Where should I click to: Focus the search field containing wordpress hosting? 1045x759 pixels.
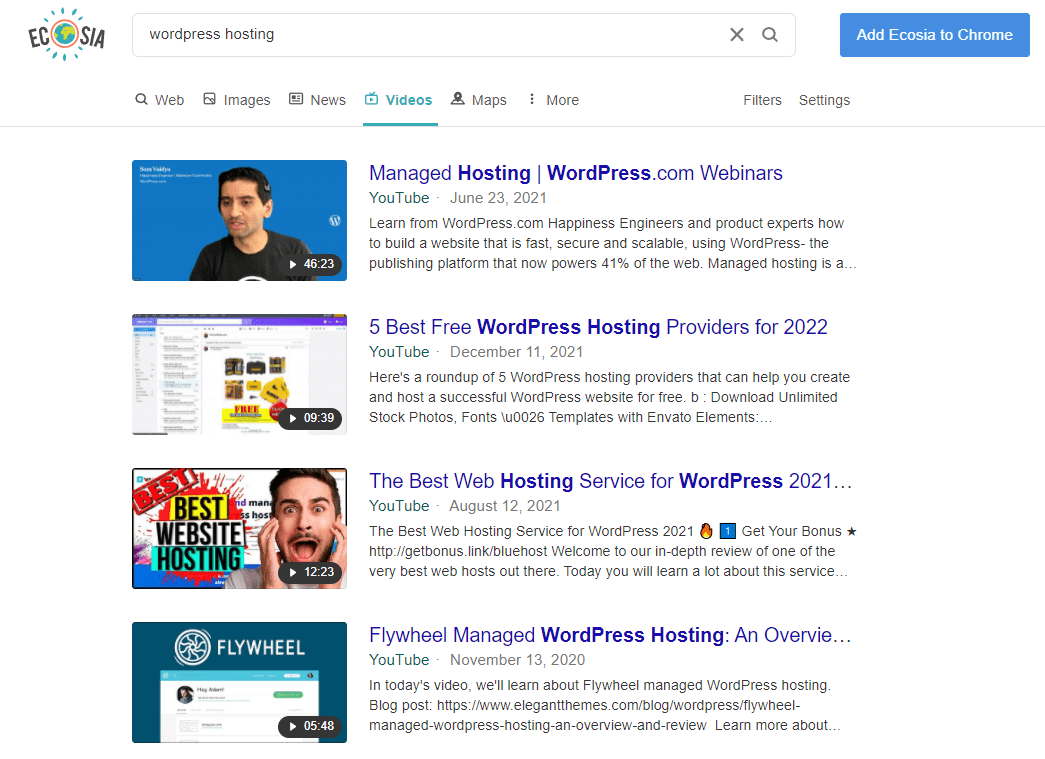pyautogui.click(x=430, y=35)
